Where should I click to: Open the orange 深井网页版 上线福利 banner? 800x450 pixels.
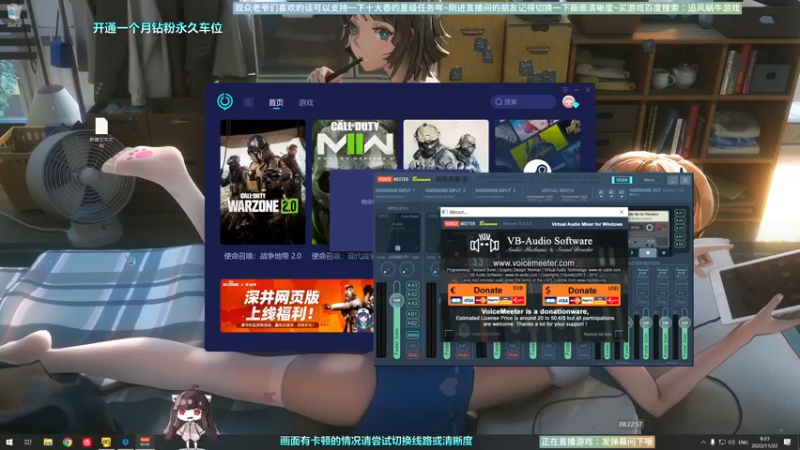coord(296,306)
